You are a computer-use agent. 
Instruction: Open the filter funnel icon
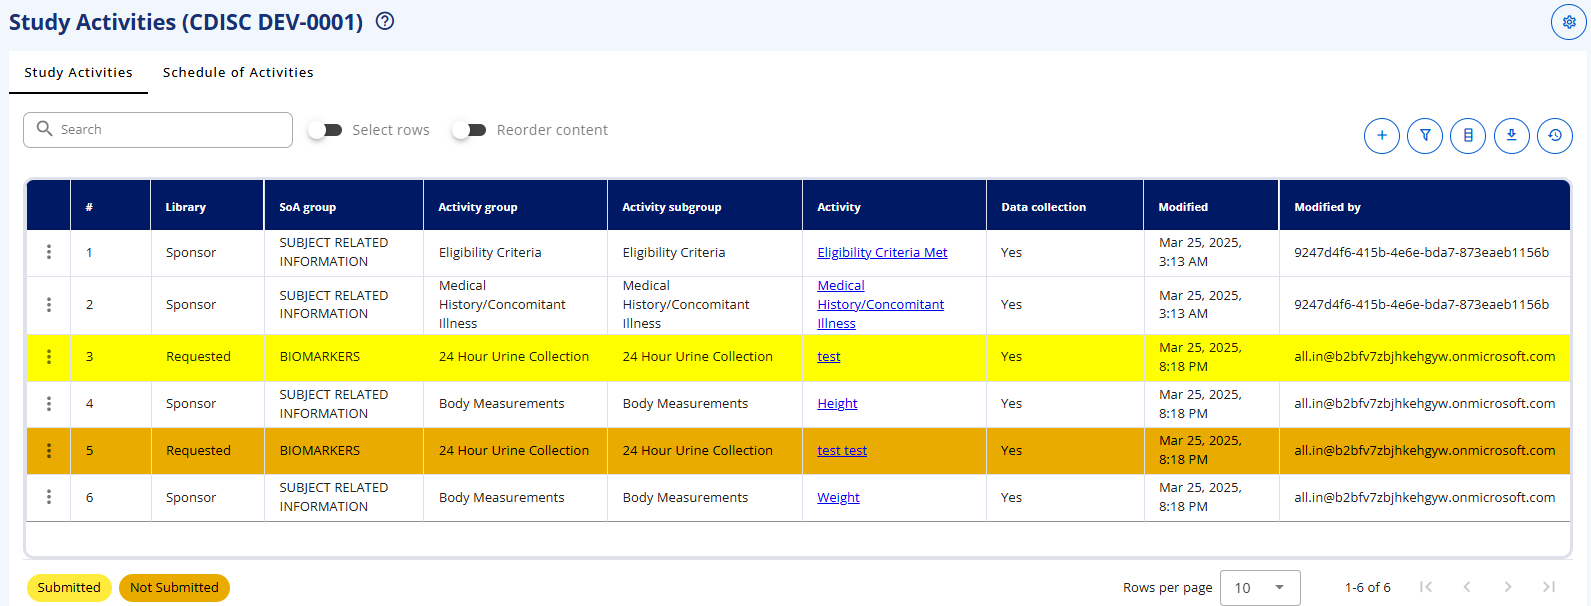(1425, 135)
